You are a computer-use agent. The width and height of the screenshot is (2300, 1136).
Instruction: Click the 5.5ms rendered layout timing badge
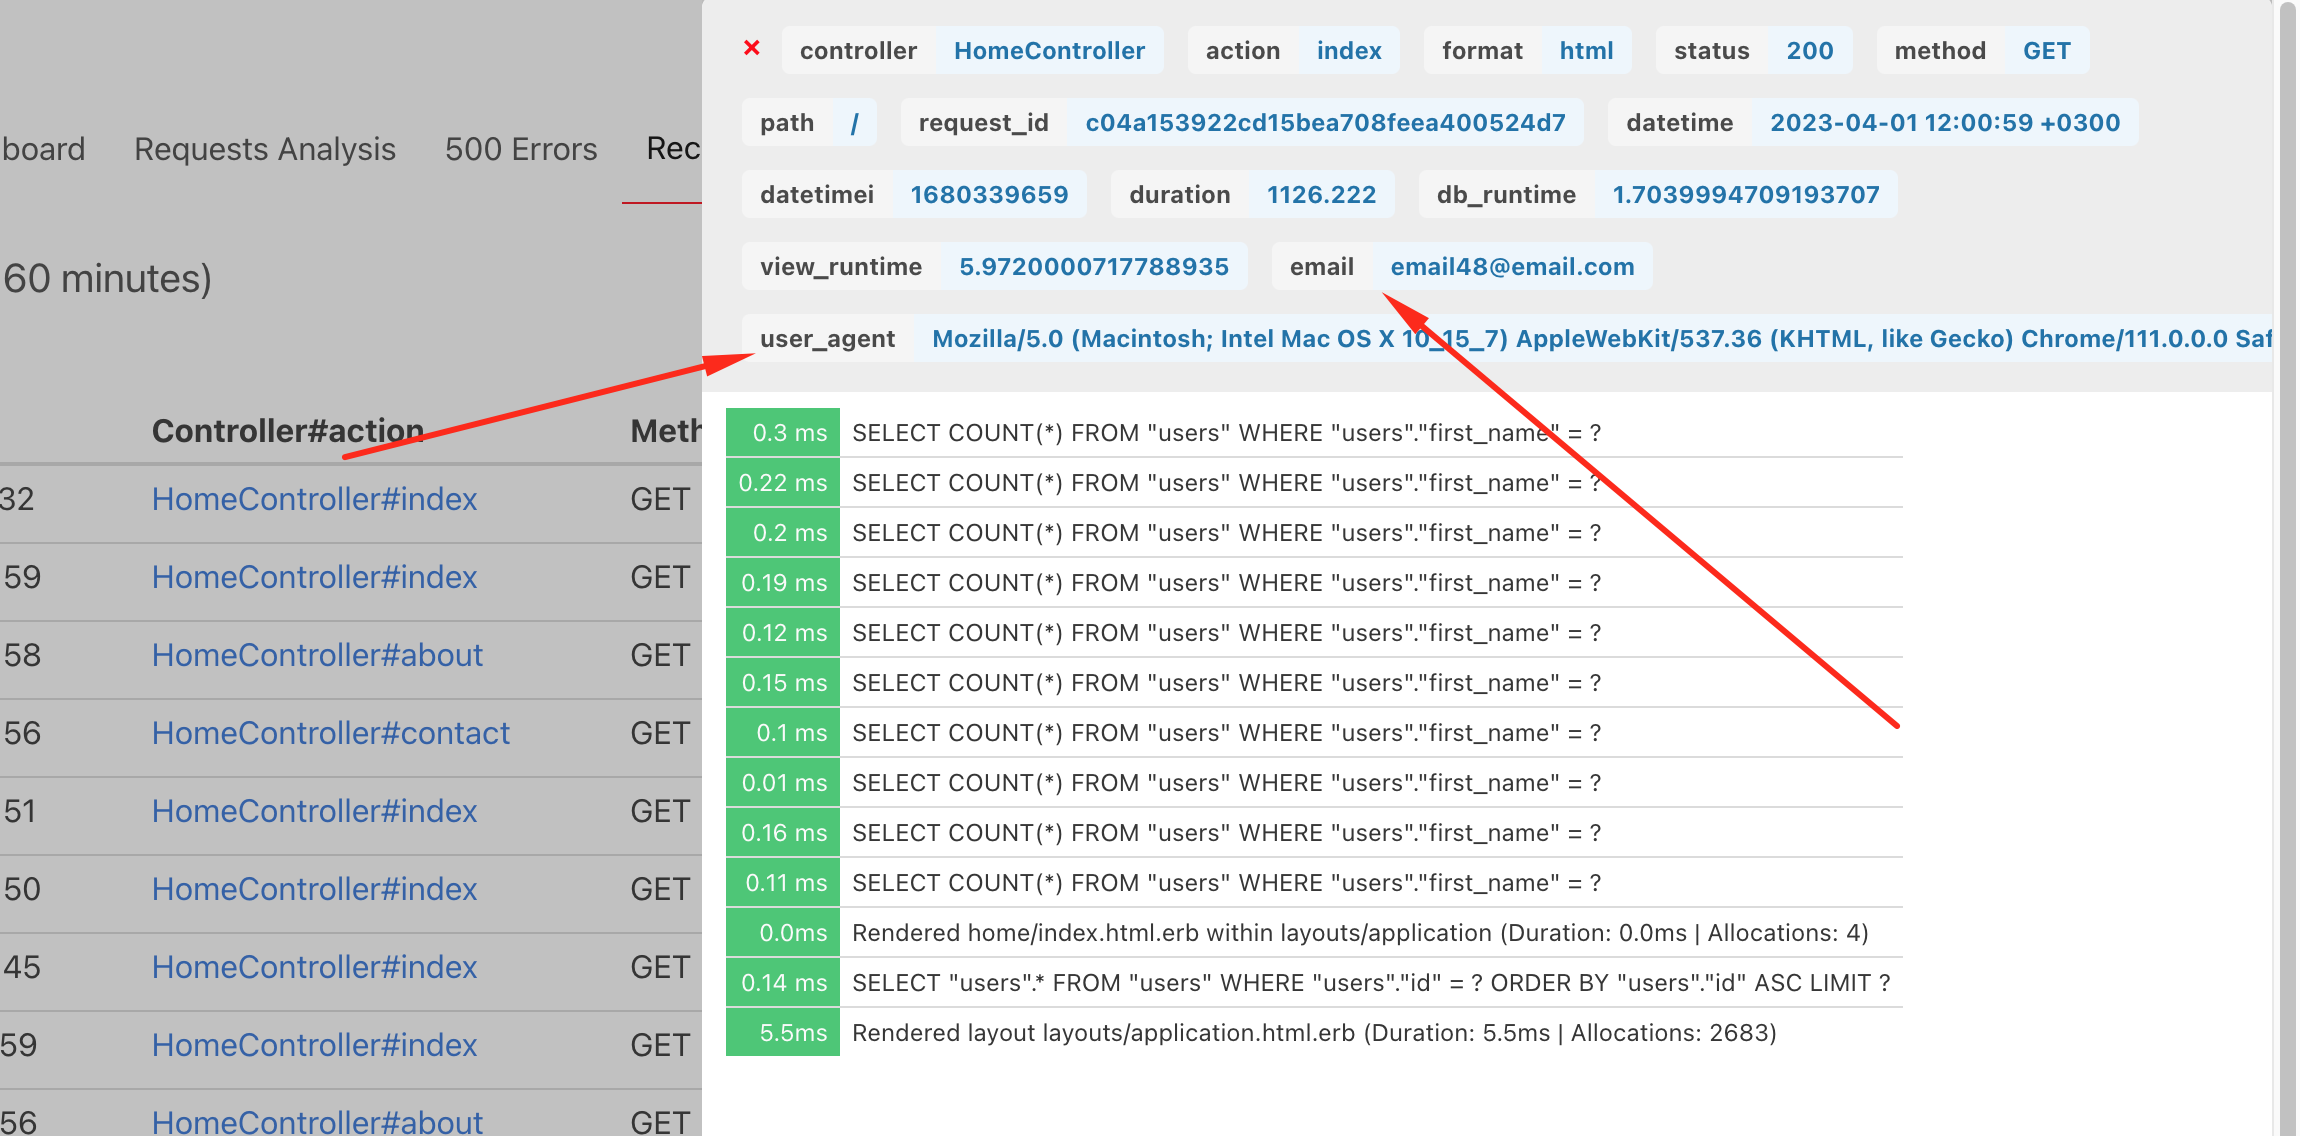[783, 1033]
